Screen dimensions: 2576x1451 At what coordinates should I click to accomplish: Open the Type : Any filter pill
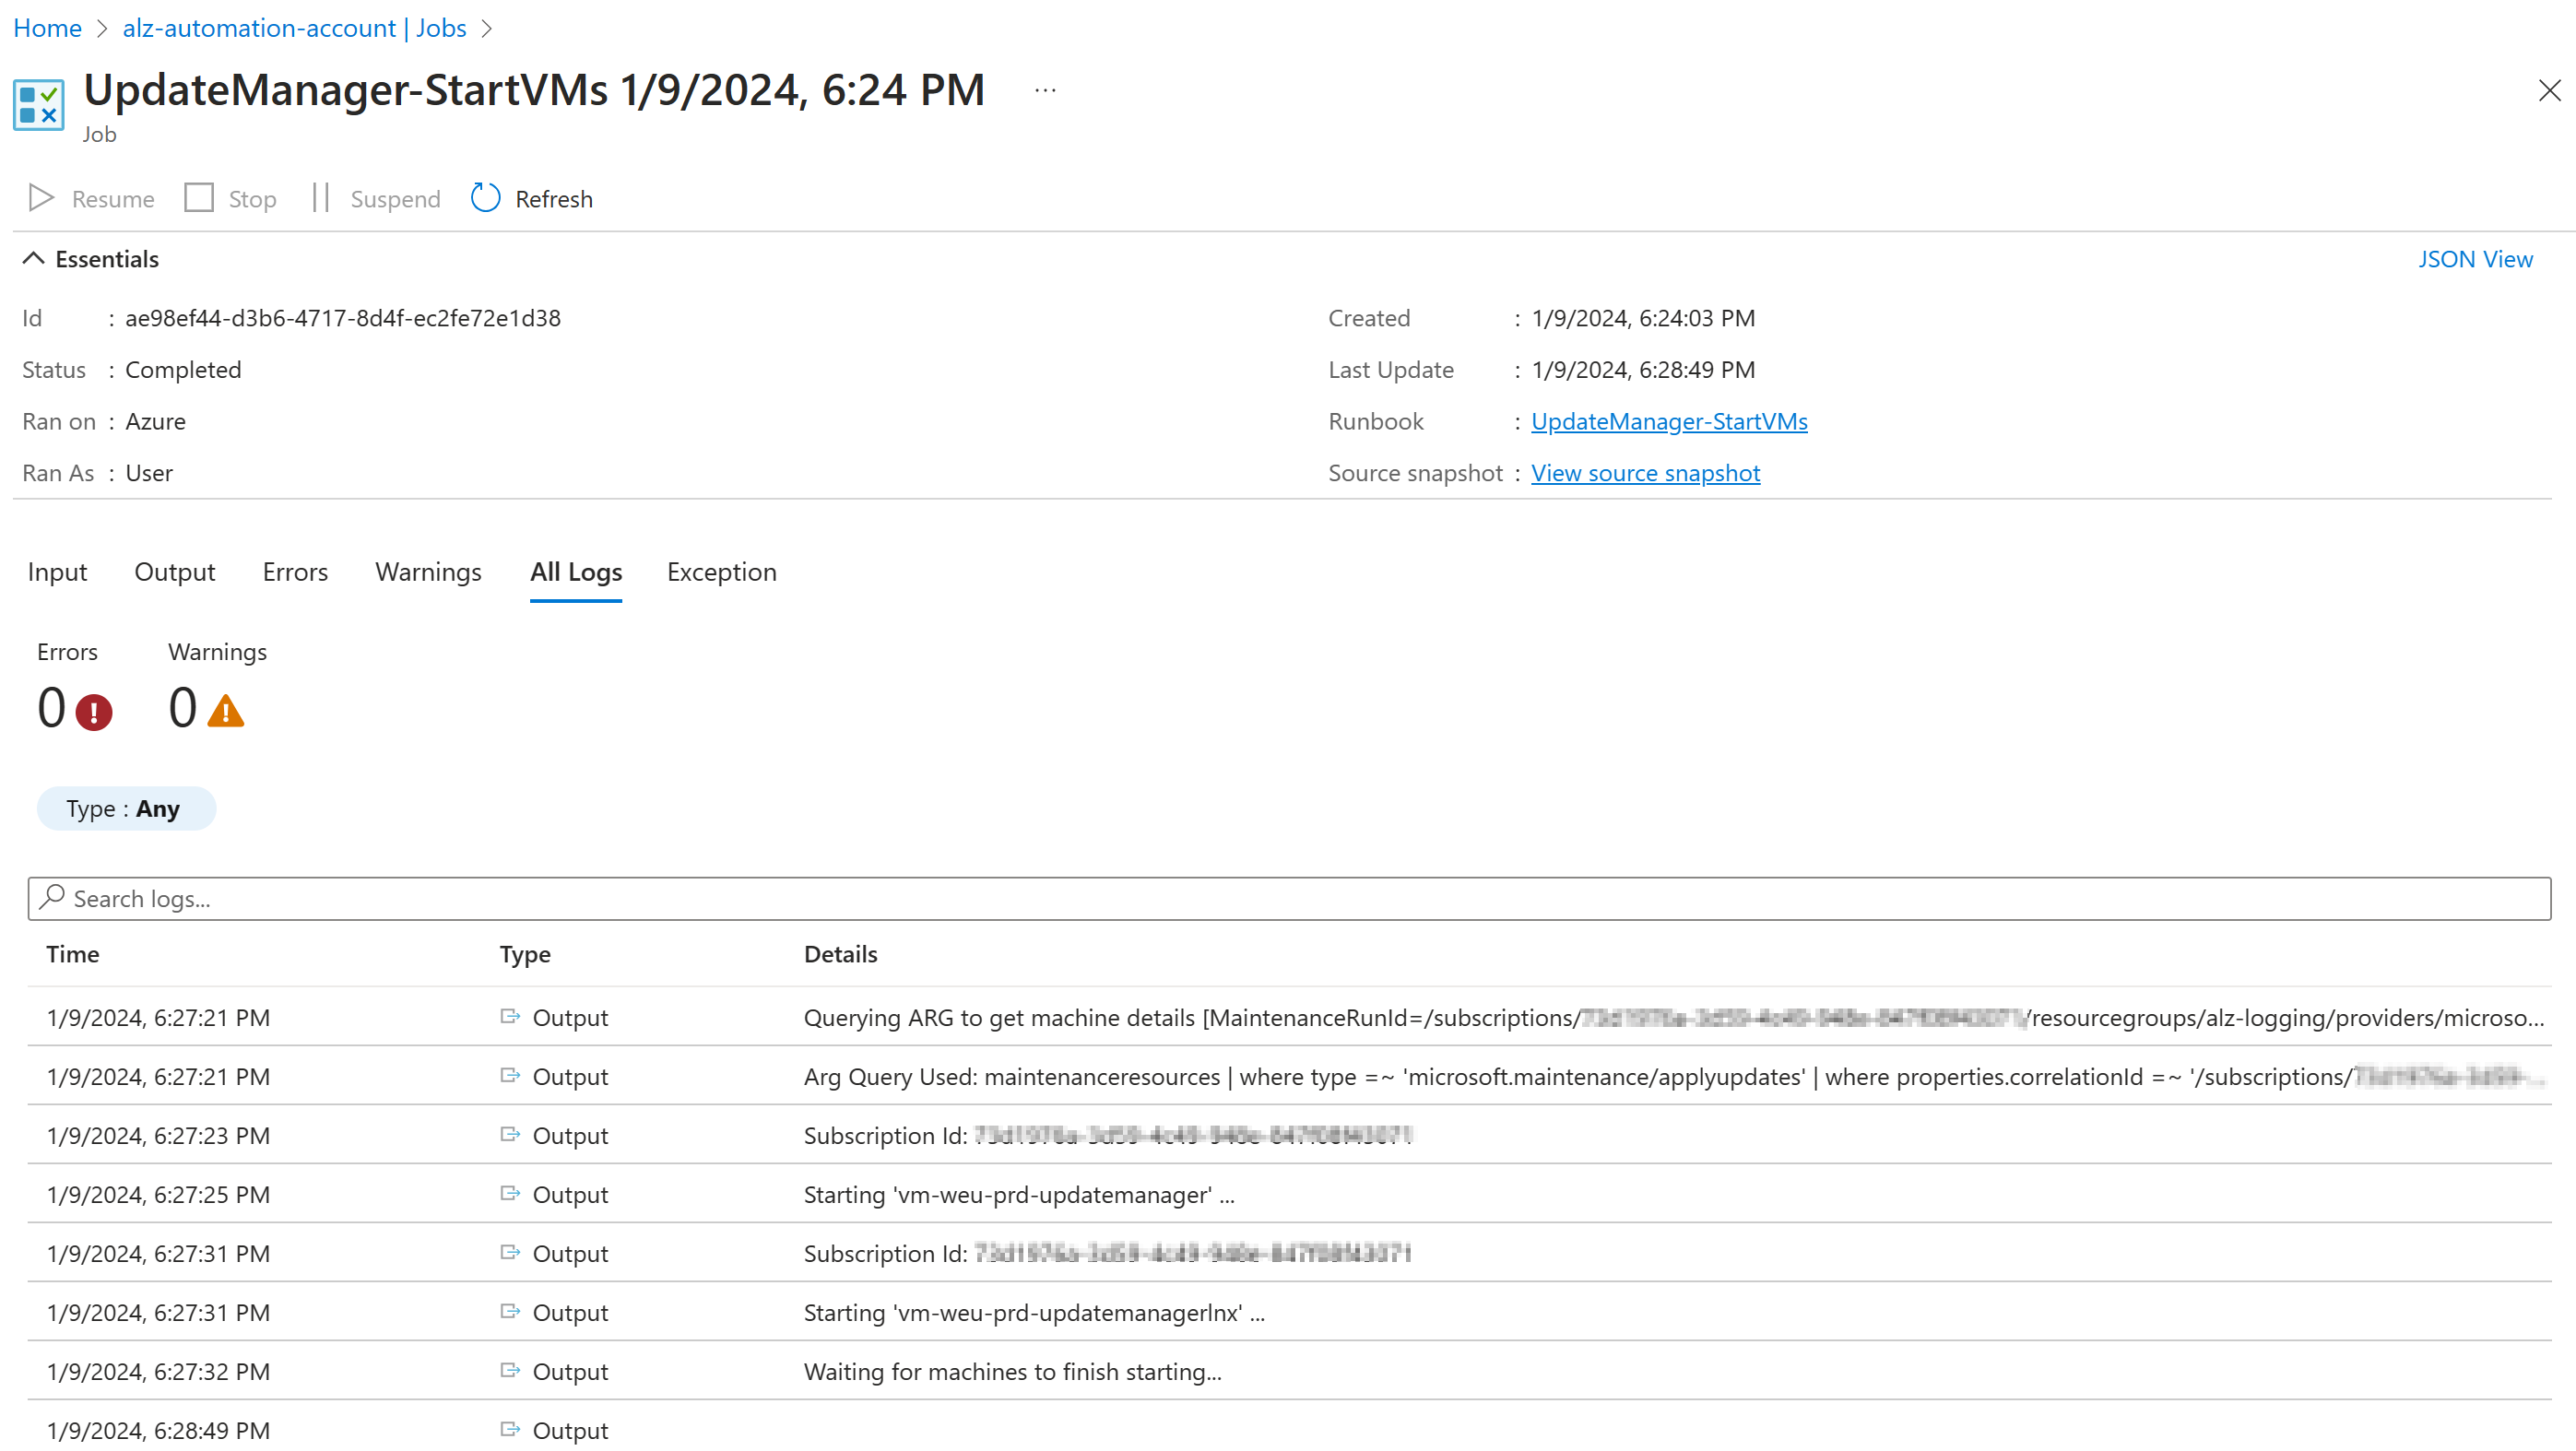click(126, 808)
